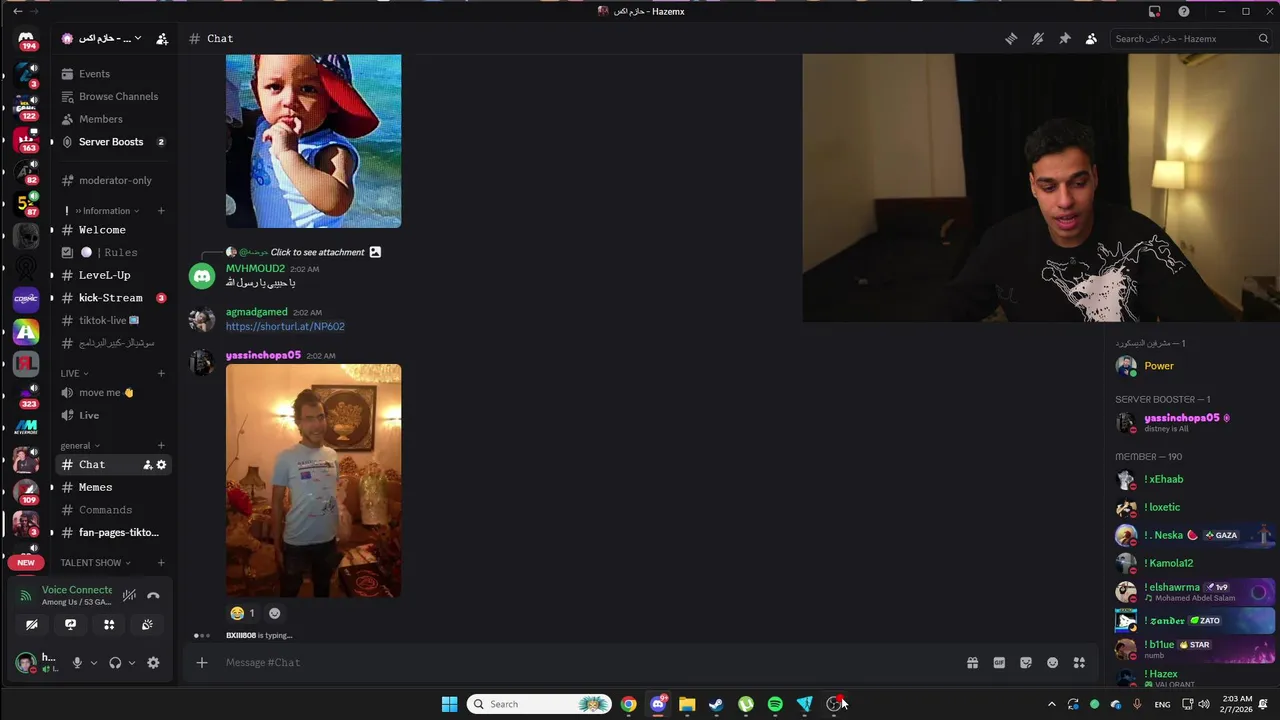Collapse the LIVE category
This screenshot has height=720, width=1280.
tap(75, 374)
